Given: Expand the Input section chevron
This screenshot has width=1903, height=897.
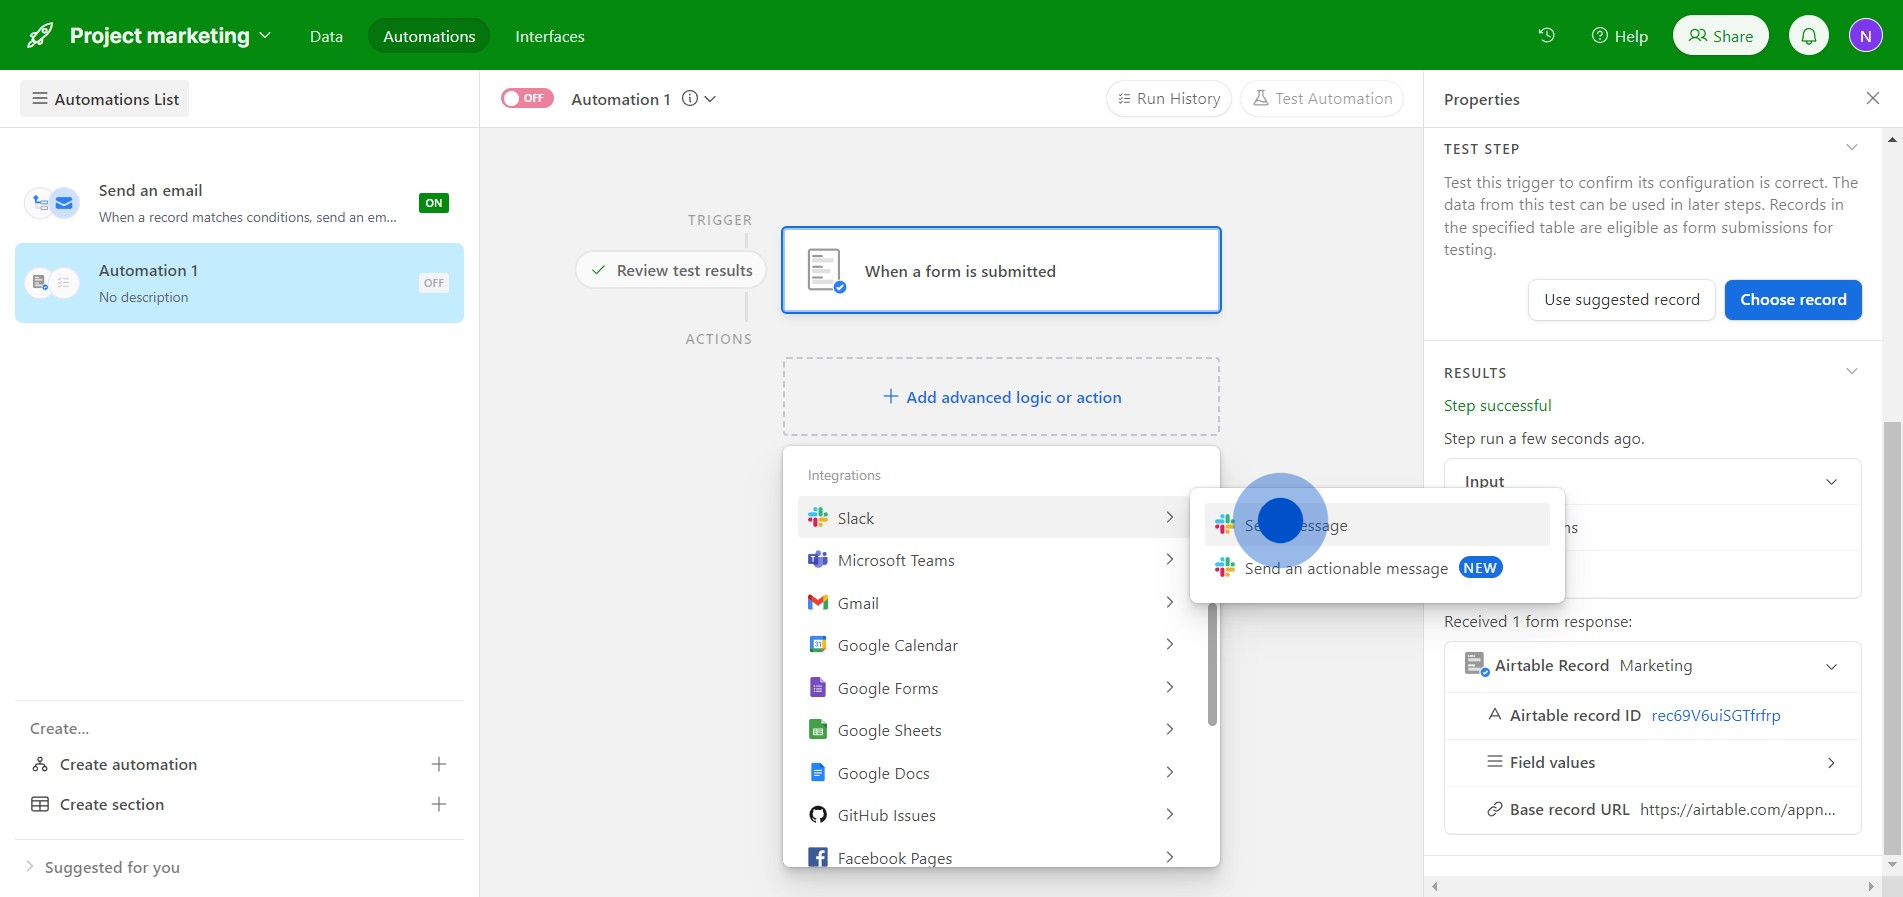Looking at the screenshot, I should click(x=1831, y=482).
